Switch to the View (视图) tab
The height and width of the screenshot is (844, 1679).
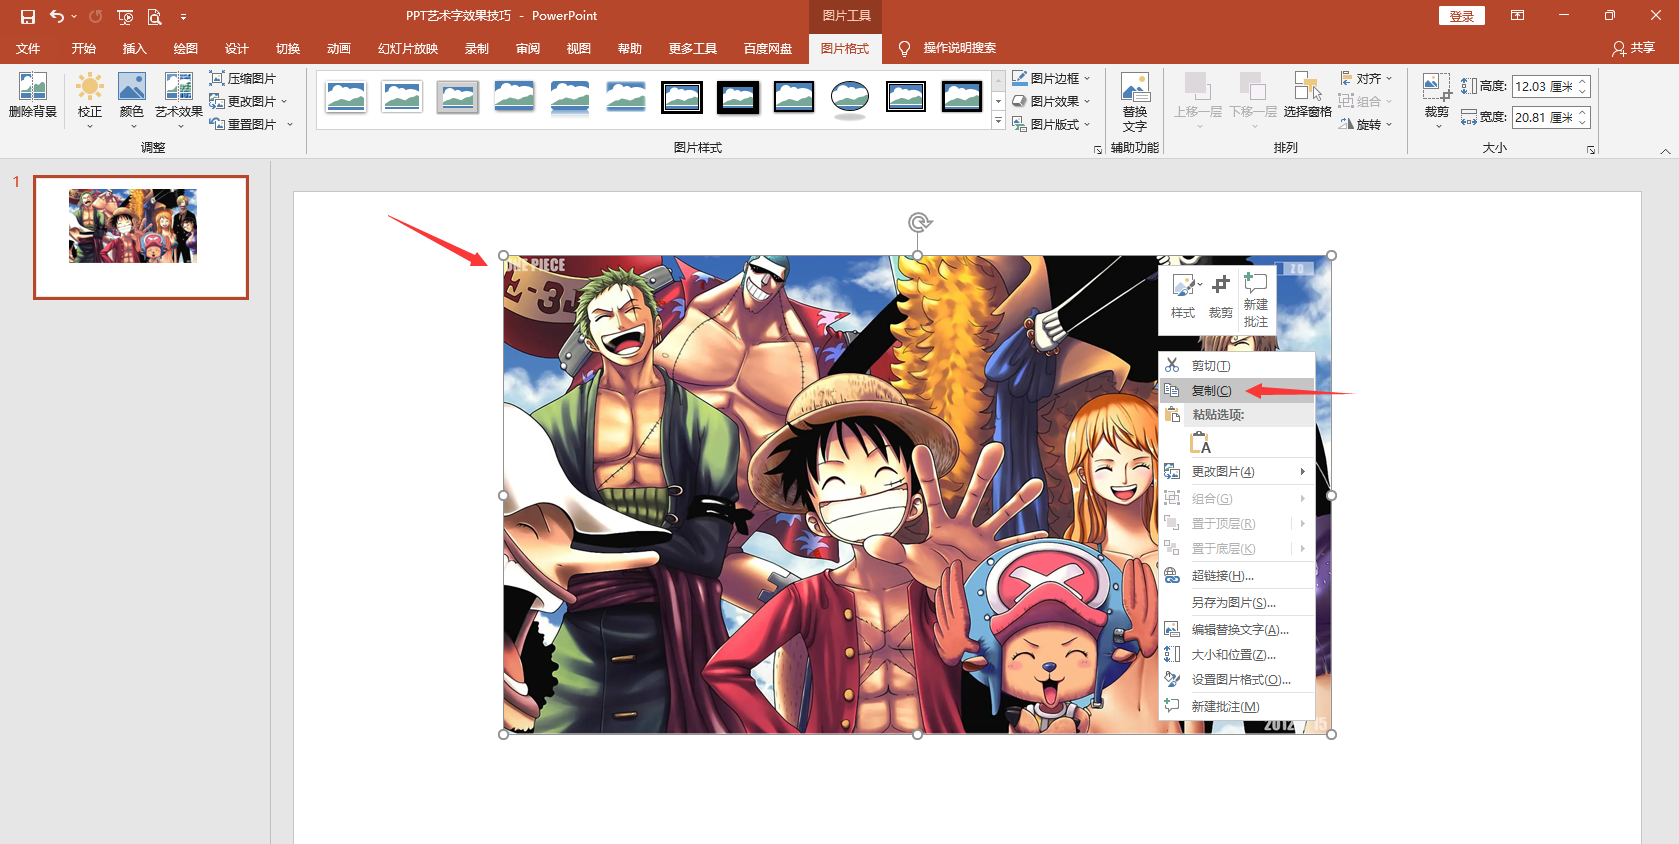click(578, 48)
